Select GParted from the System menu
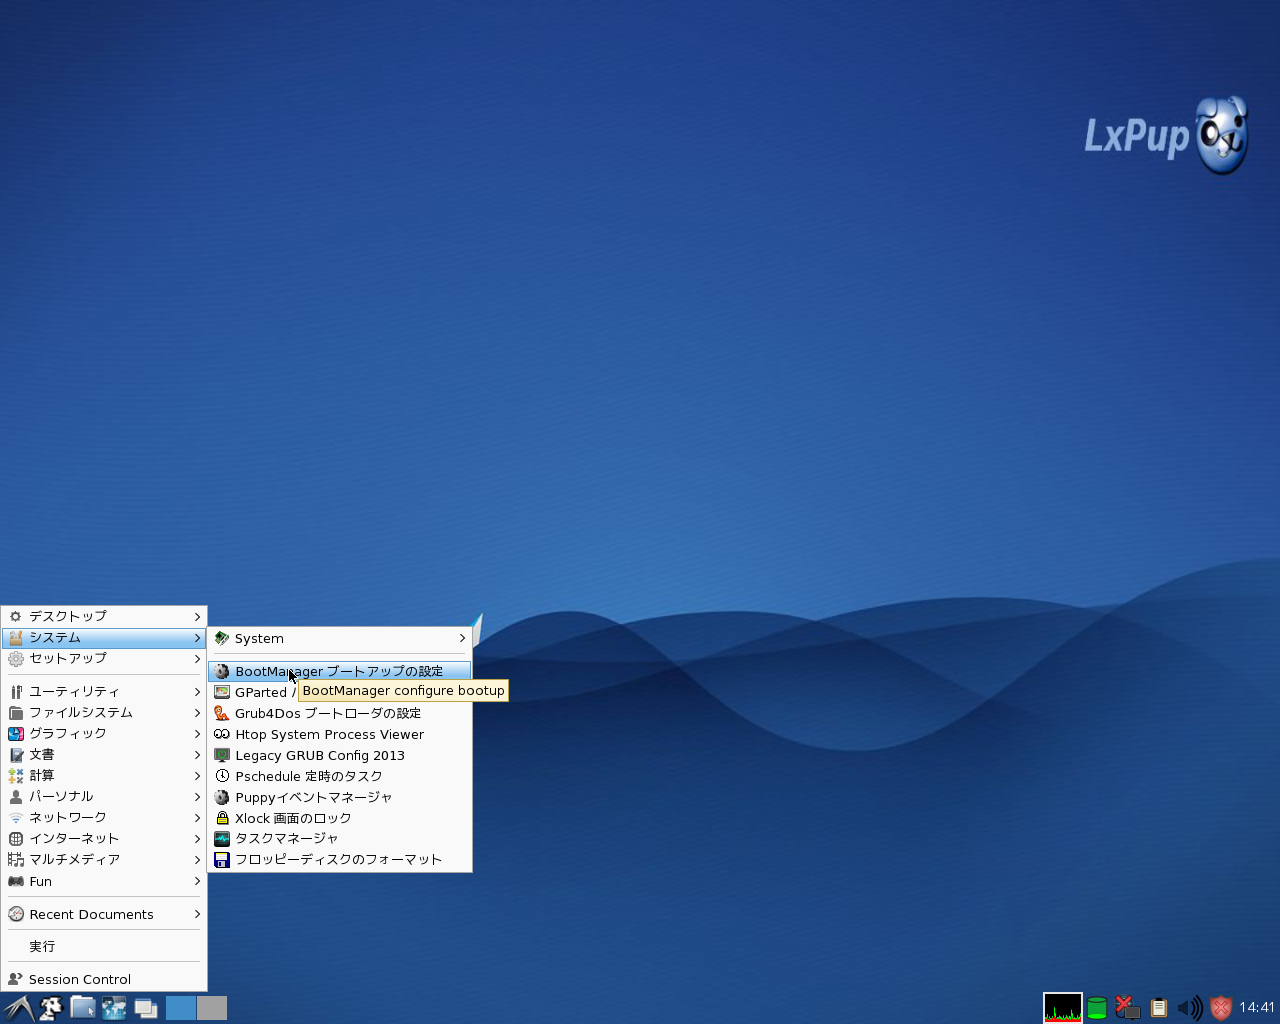 pyautogui.click(x=262, y=692)
